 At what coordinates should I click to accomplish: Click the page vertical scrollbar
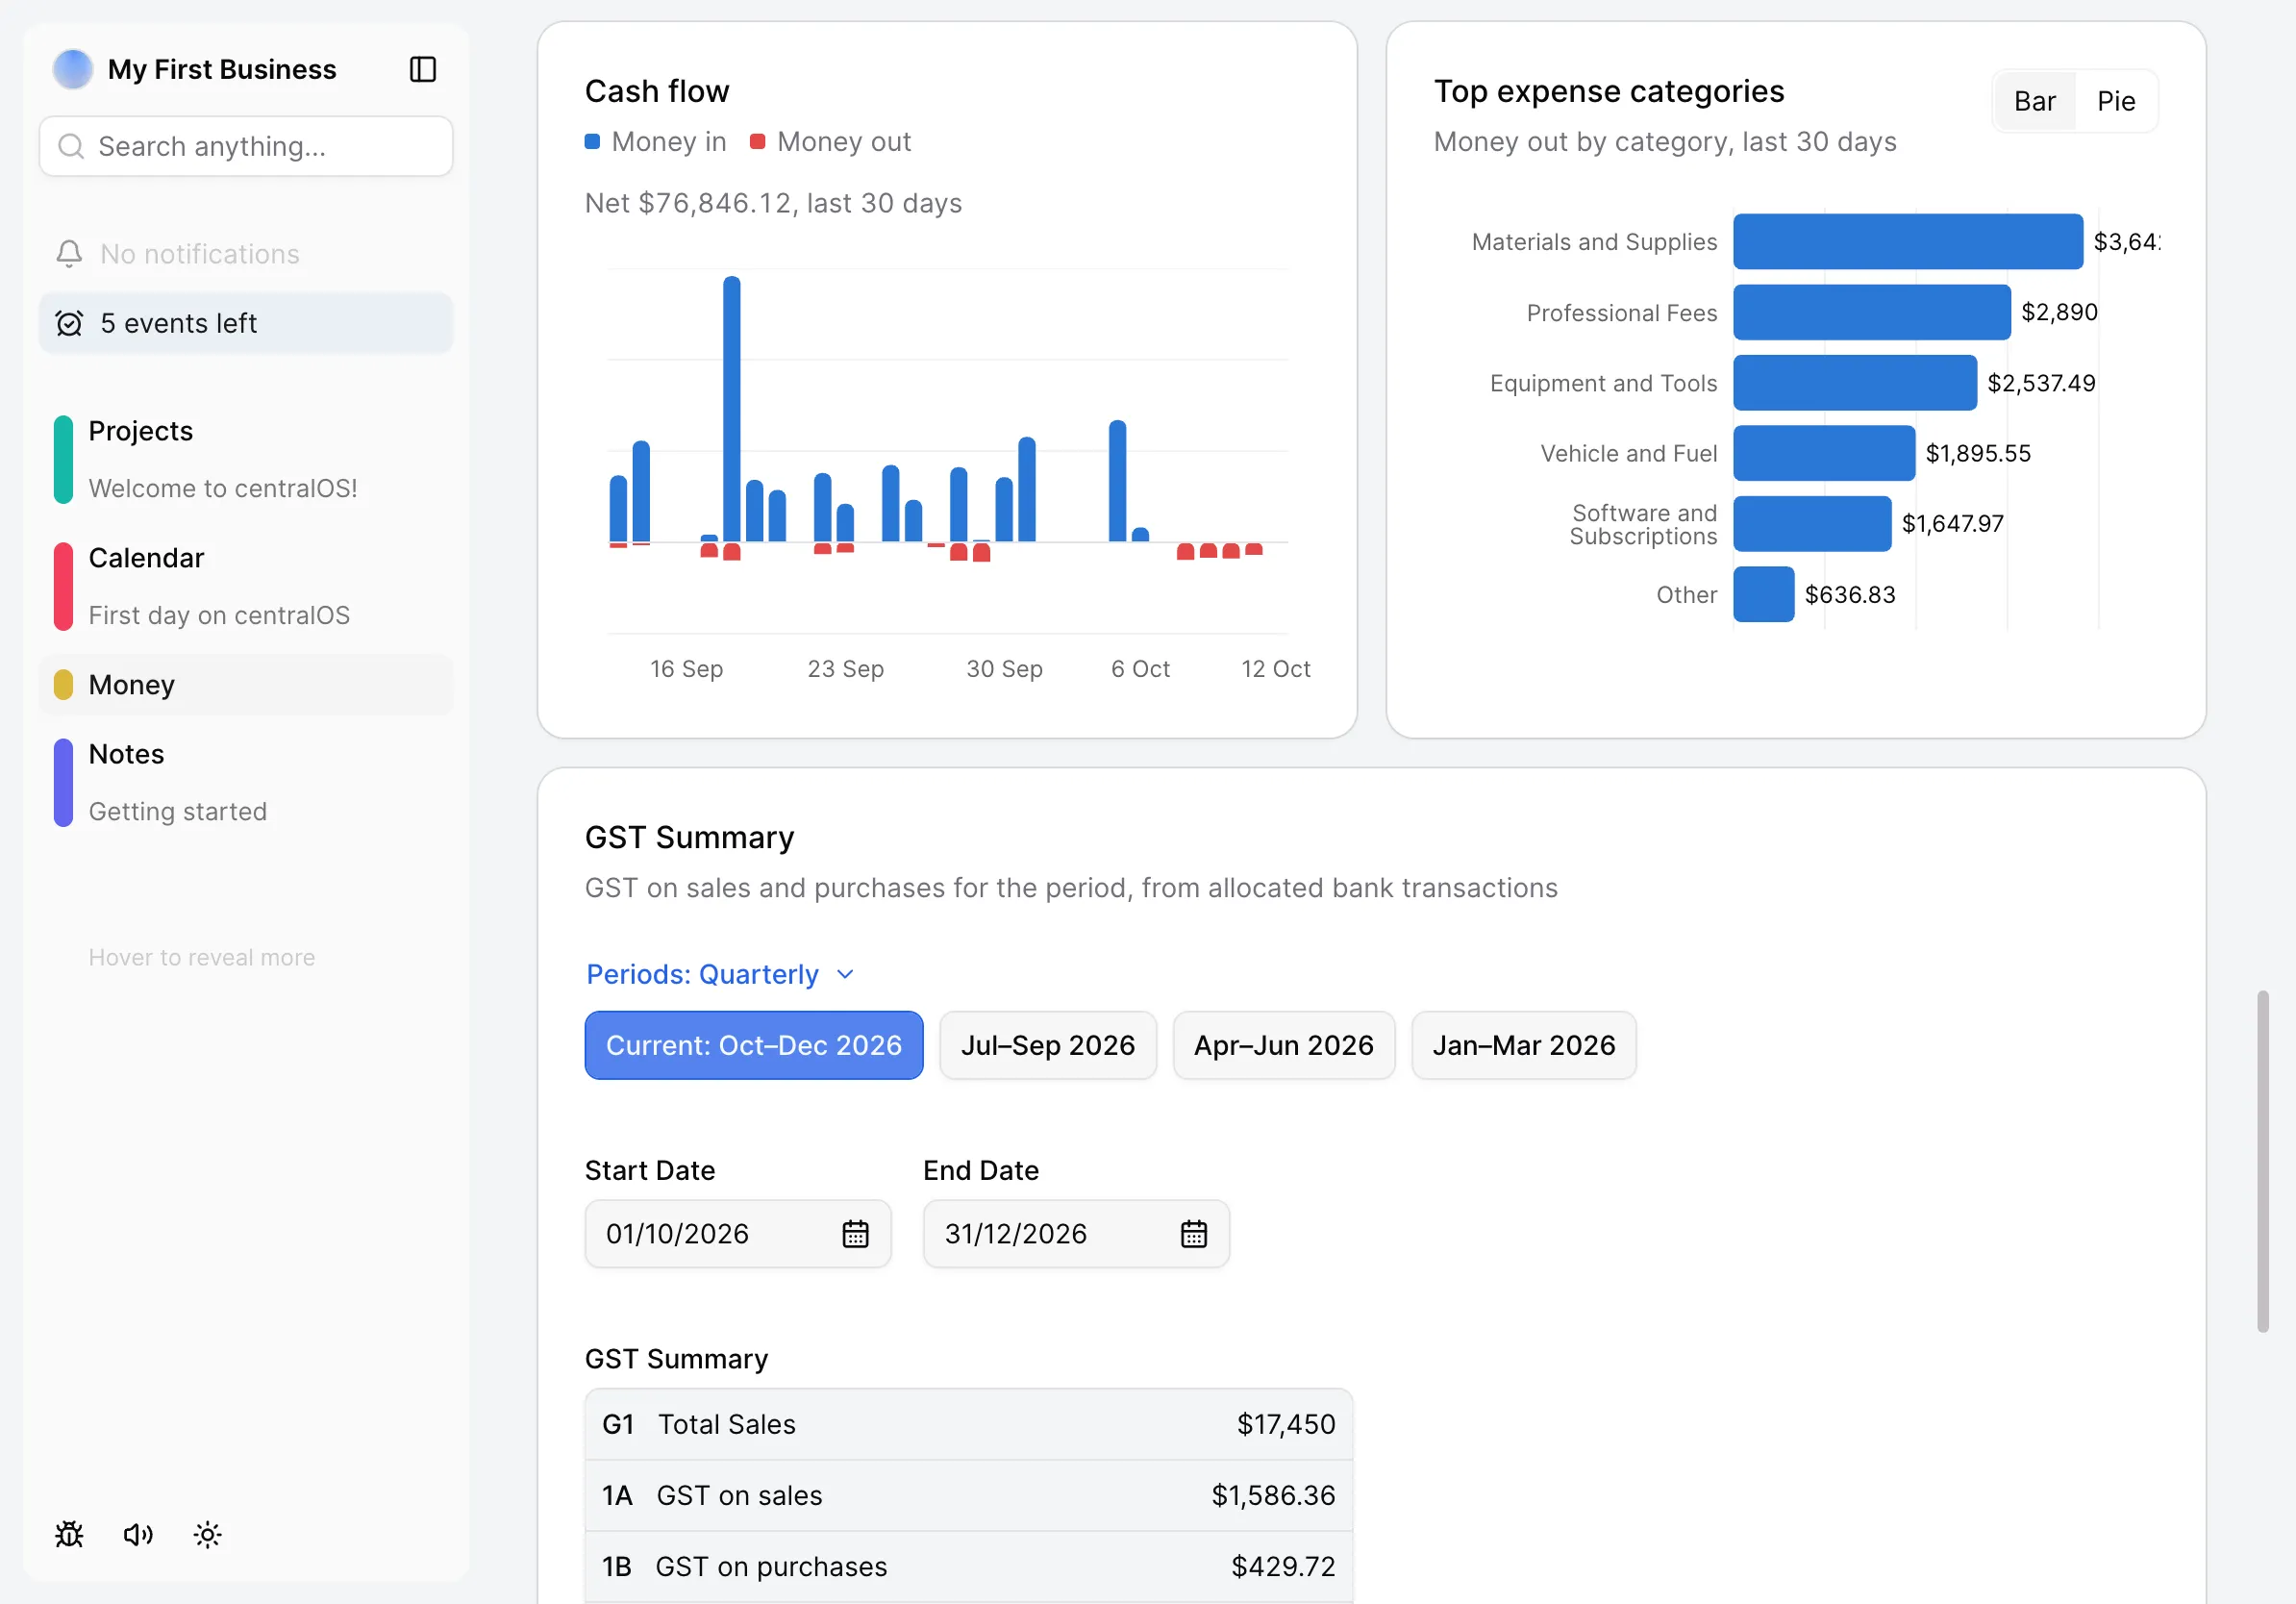pos(2263,1162)
